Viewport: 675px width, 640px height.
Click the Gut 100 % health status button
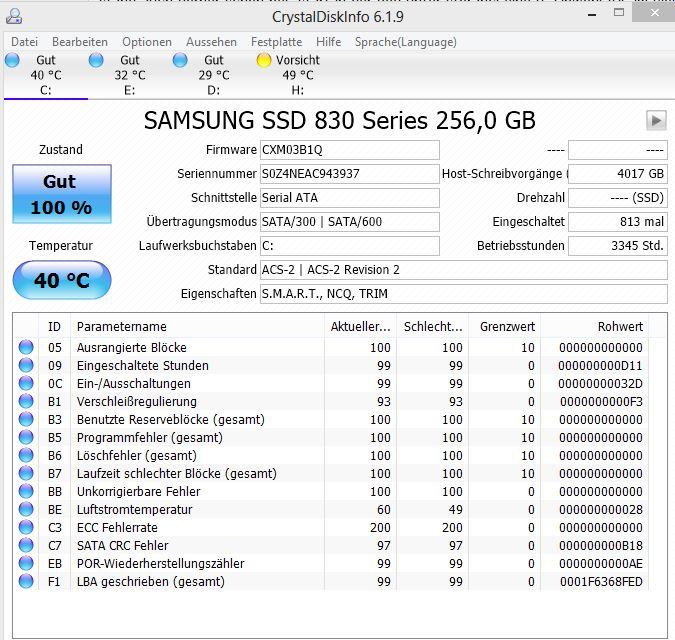(62, 194)
